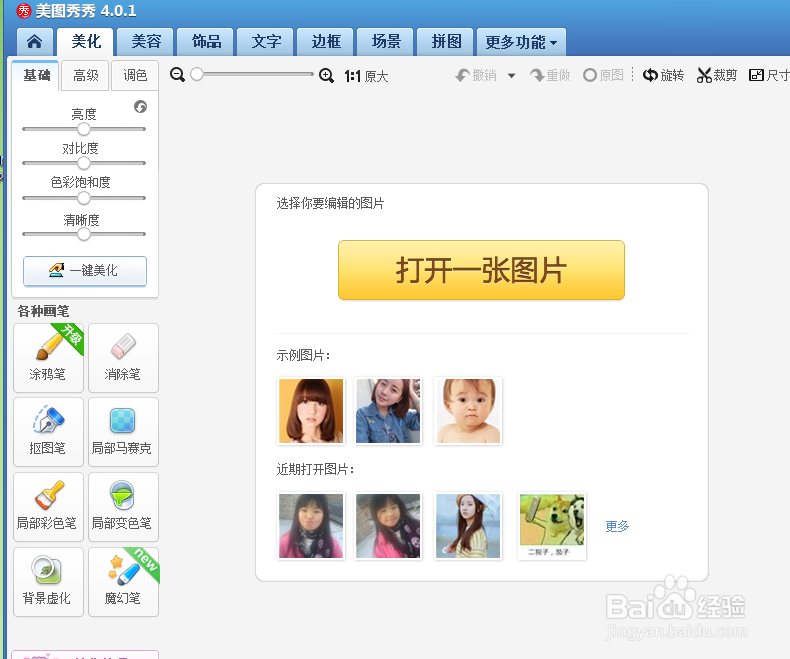Select the 背景虚化 background blur tool
This screenshot has width=790, height=659.
click(x=48, y=582)
